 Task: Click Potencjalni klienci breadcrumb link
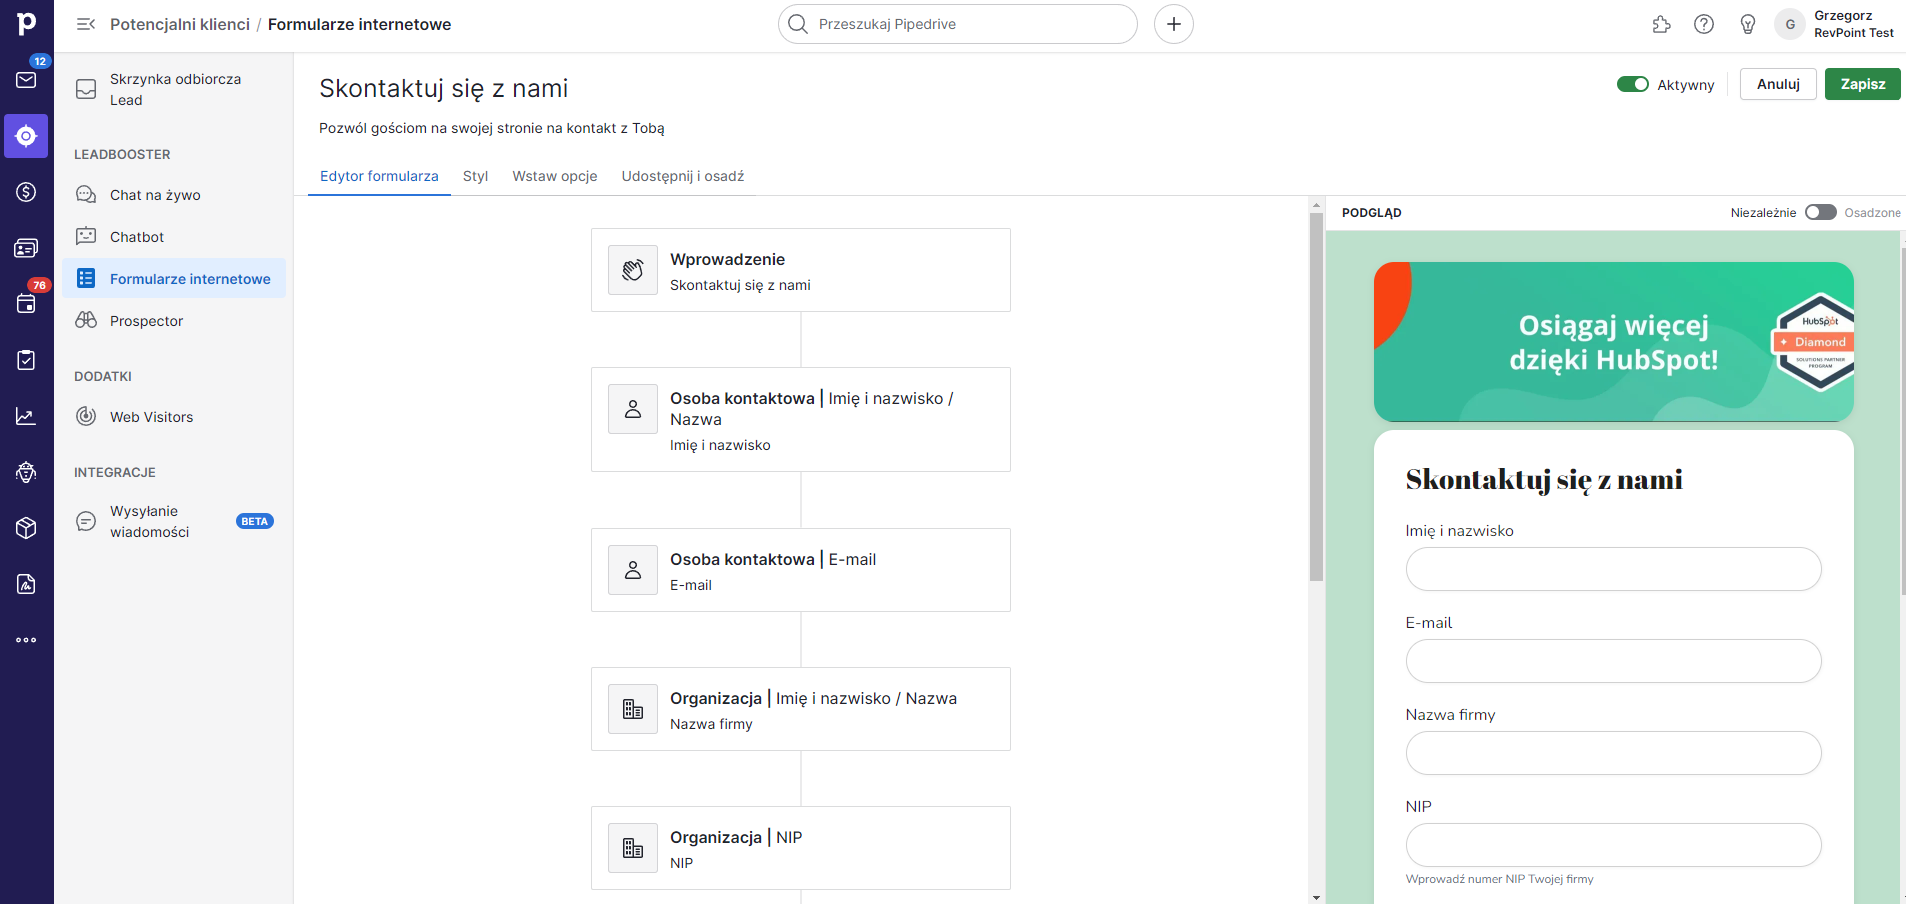pyautogui.click(x=180, y=24)
